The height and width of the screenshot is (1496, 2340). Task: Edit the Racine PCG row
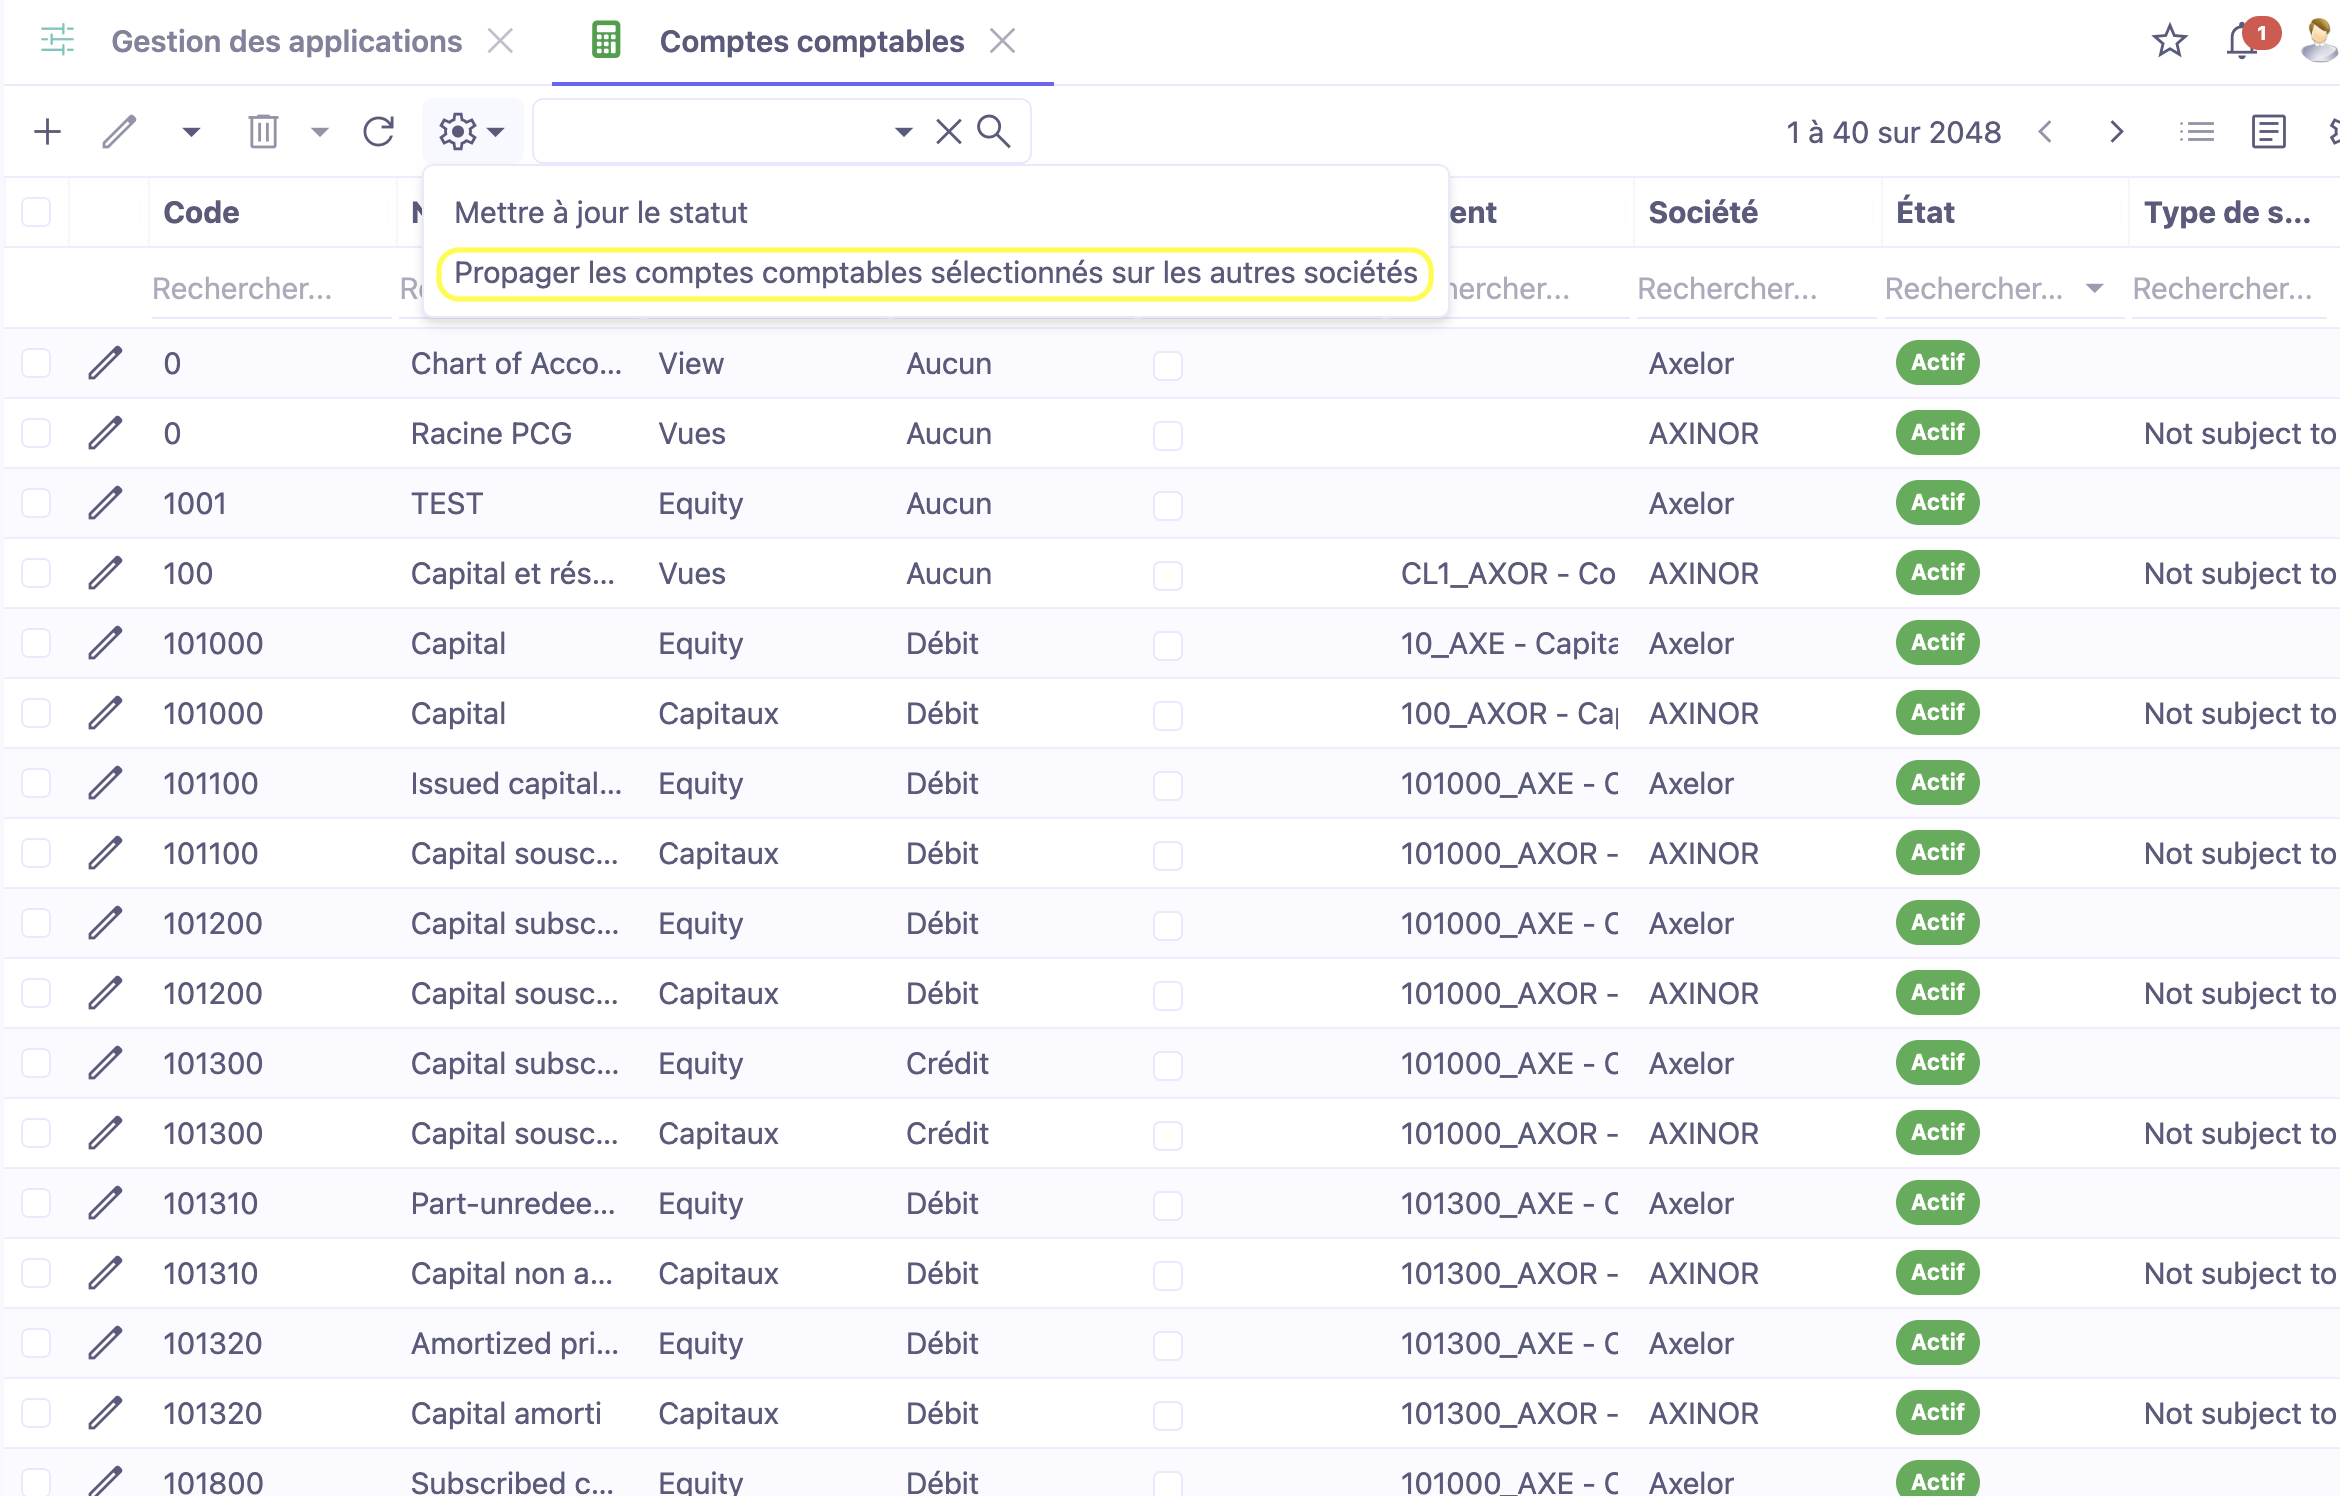[105, 433]
